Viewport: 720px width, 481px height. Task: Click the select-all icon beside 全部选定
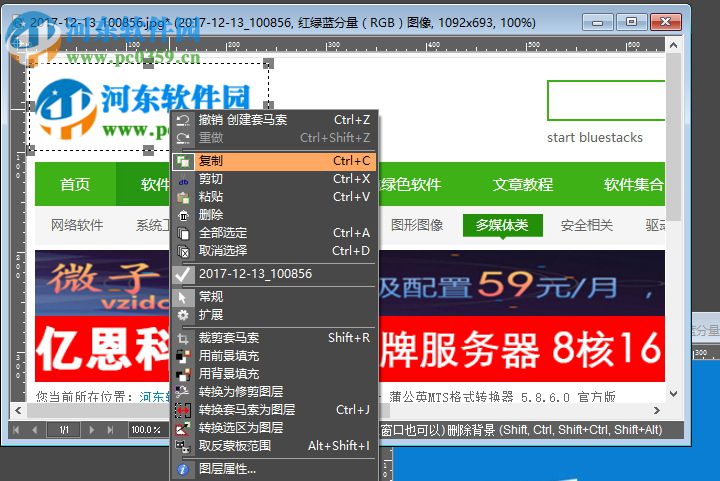183,233
